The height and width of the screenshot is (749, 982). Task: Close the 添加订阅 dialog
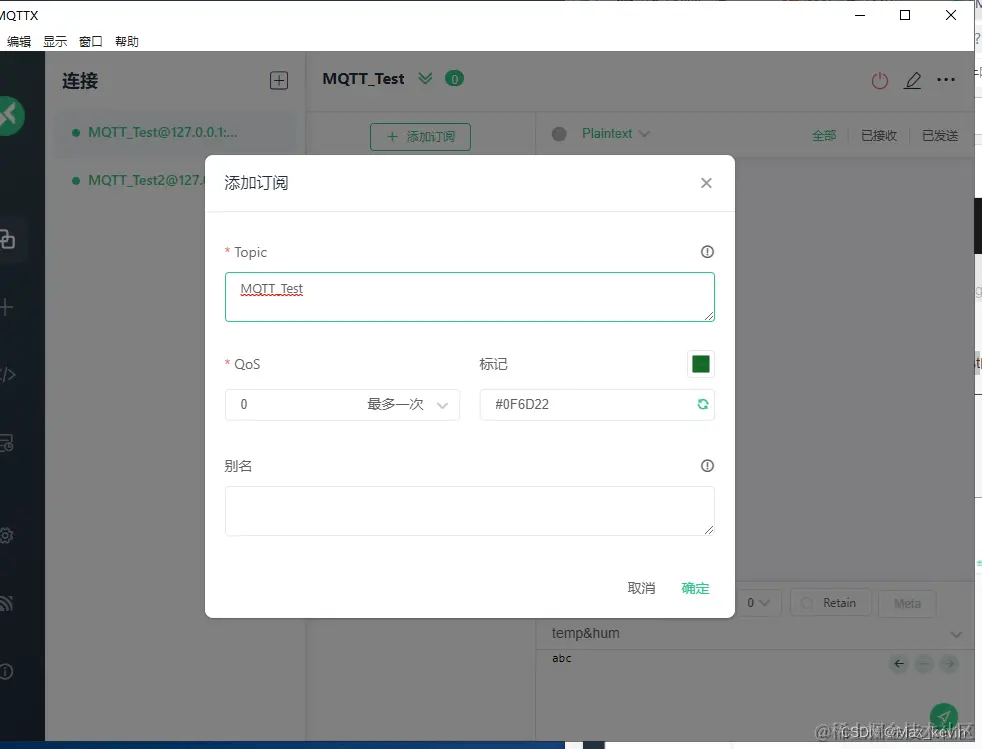click(706, 183)
